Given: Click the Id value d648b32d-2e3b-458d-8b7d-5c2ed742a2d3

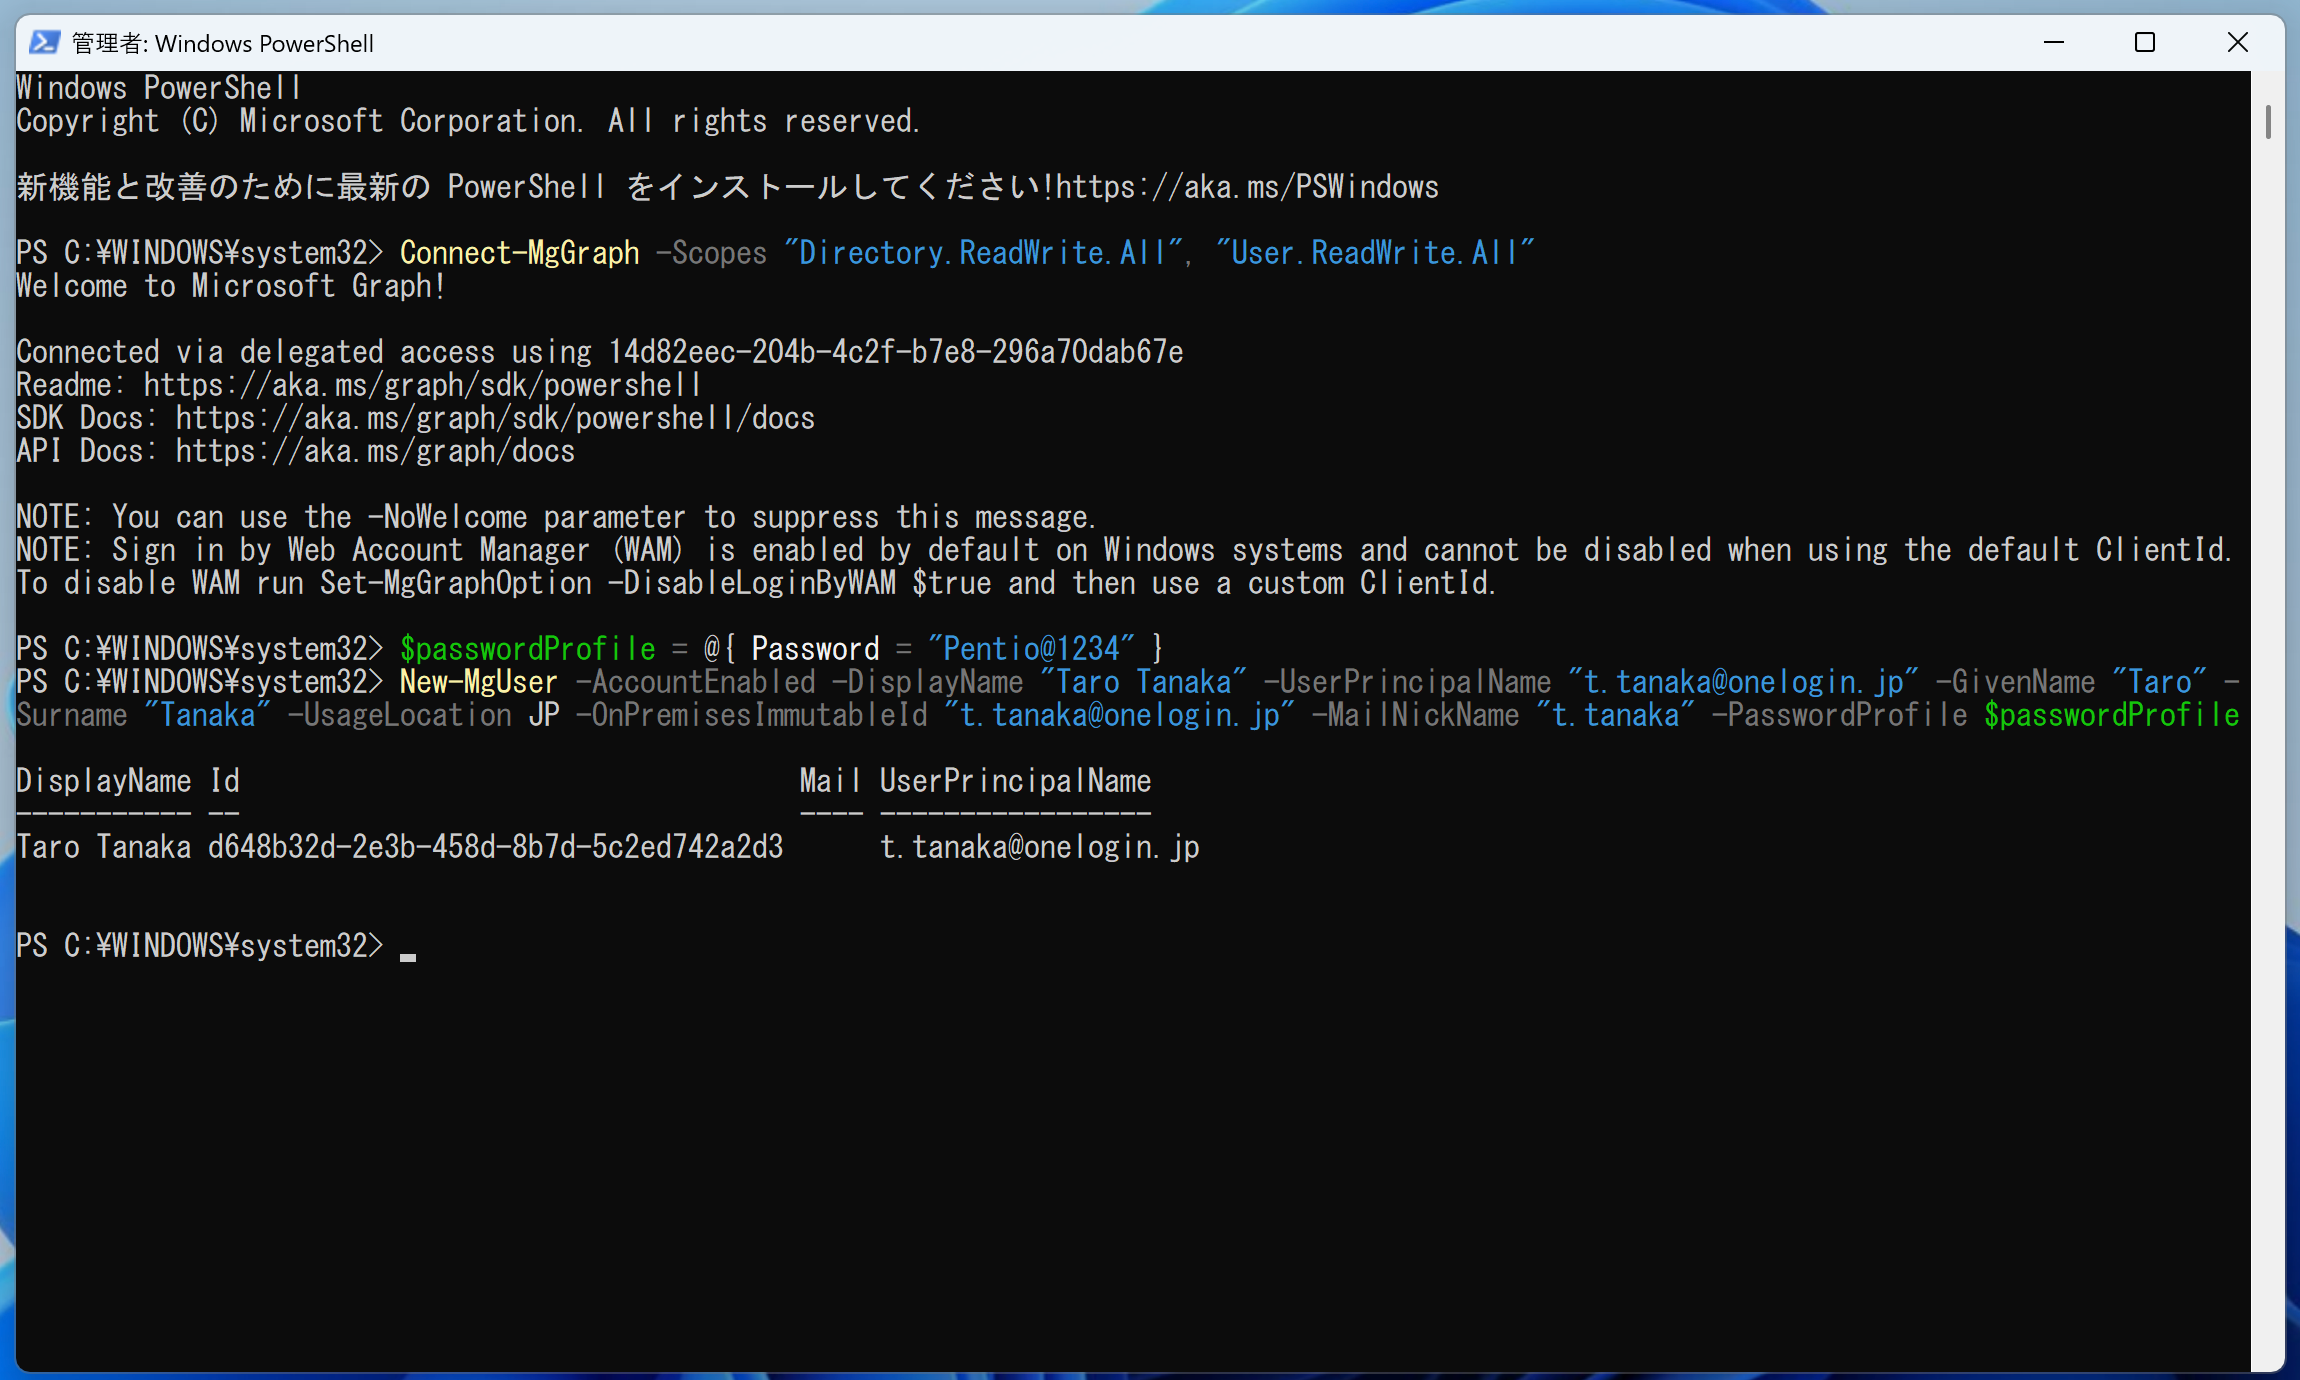Looking at the screenshot, I should click(495, 847).
